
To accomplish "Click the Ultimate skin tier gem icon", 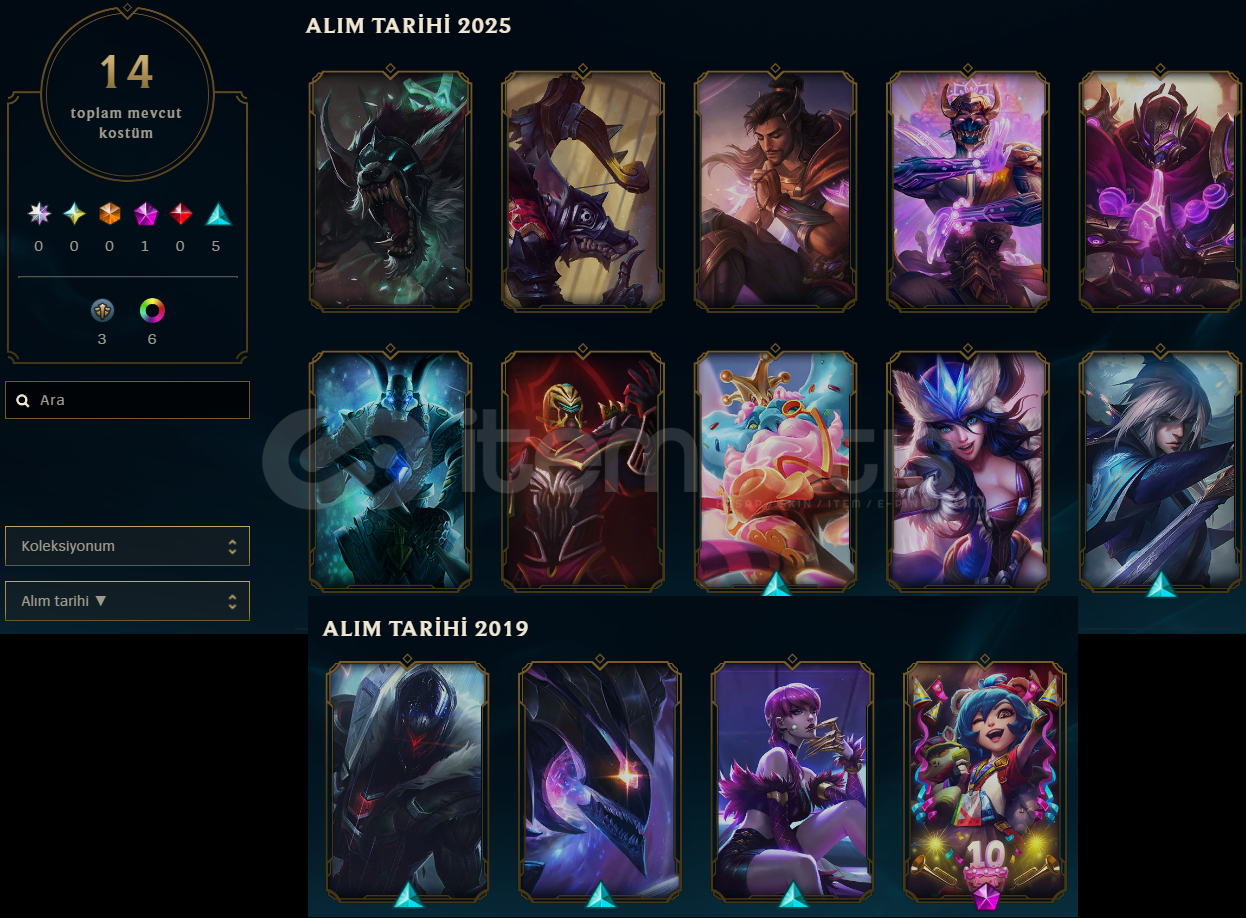I will [39, 213].
